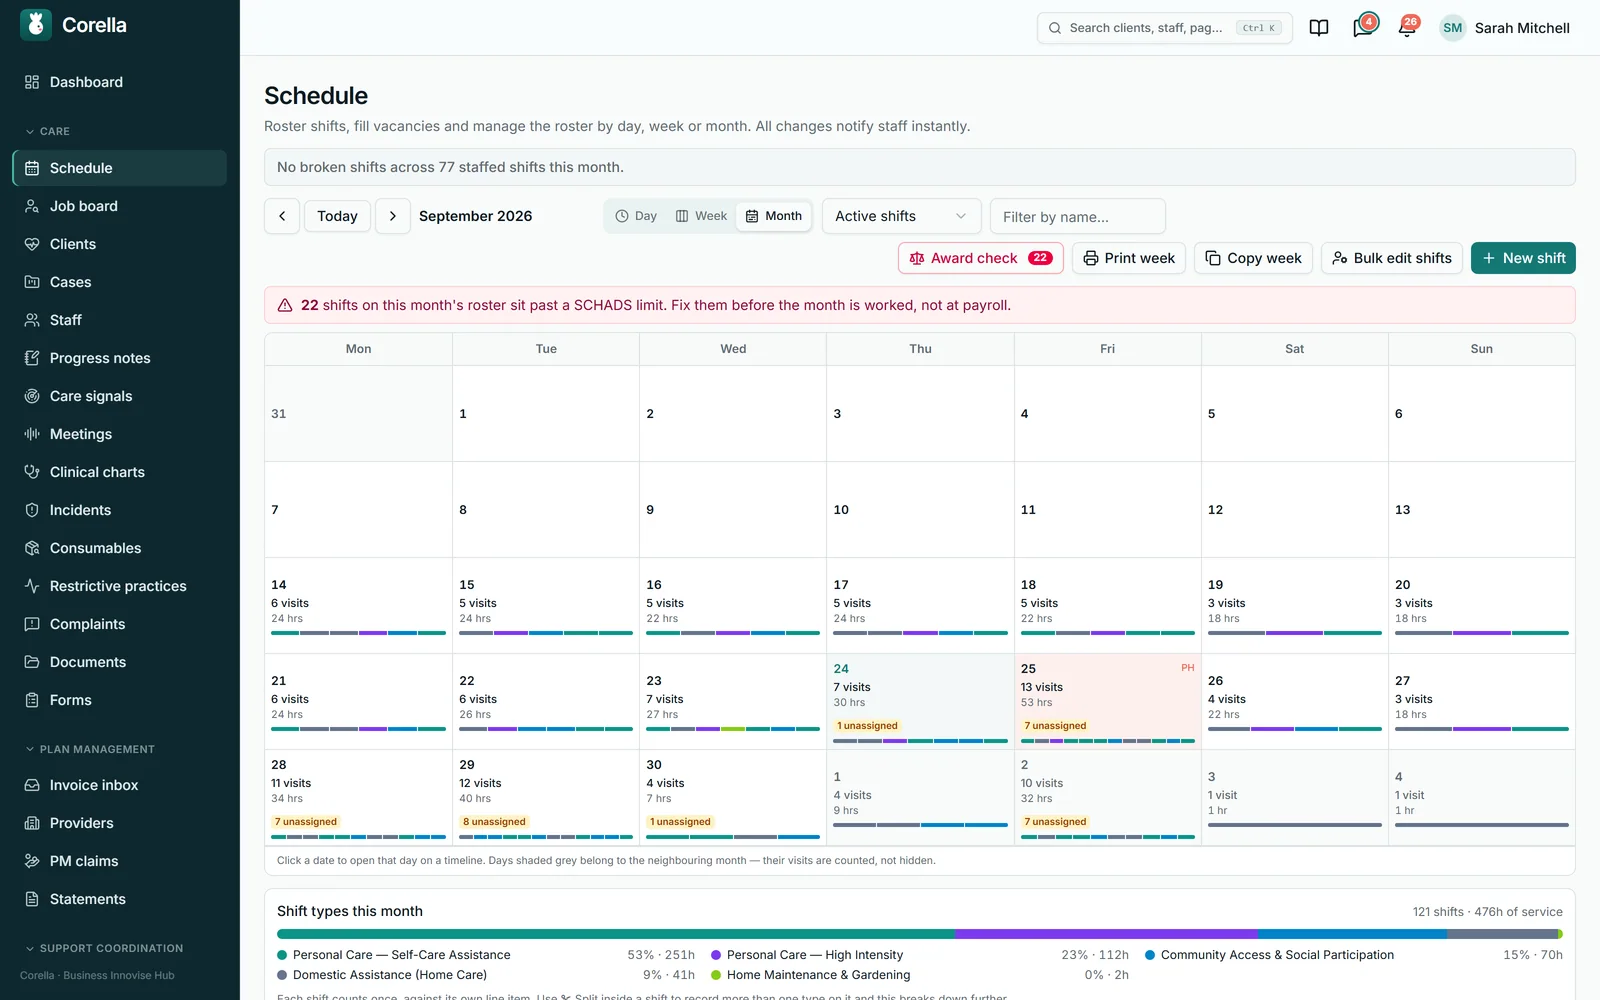Viewport: 1600px width, 1000px height.
Task: Open Statements in sidebar
Action: point(120,899)
